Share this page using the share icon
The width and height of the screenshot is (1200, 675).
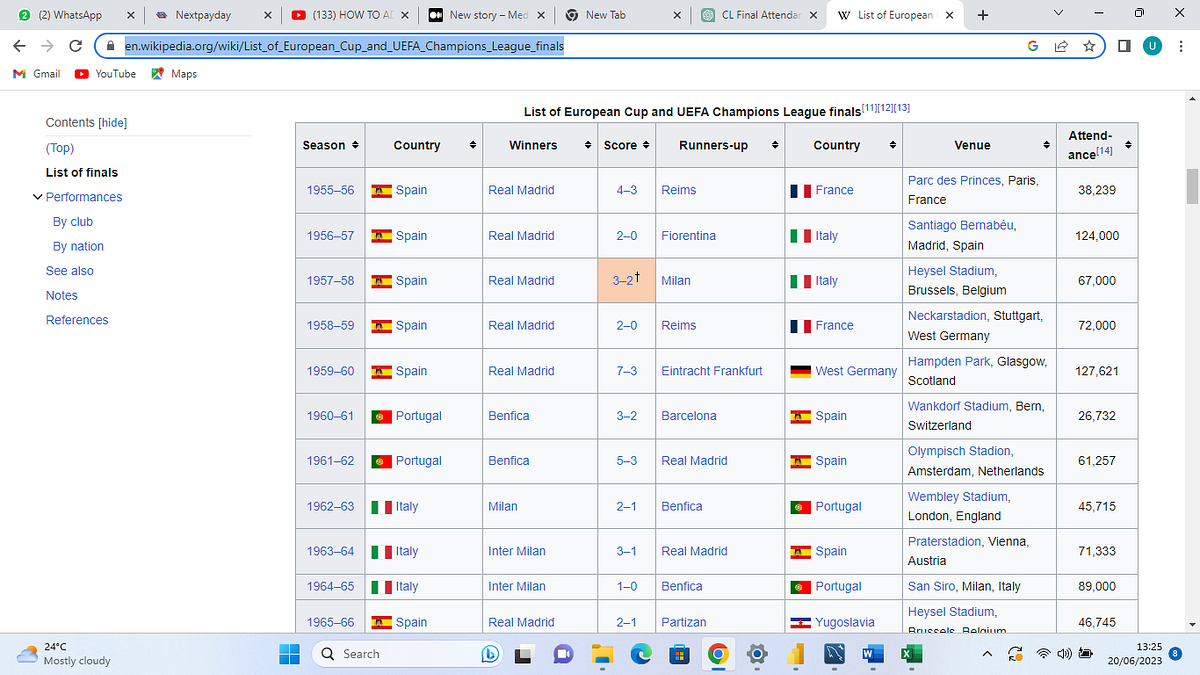1061,46
